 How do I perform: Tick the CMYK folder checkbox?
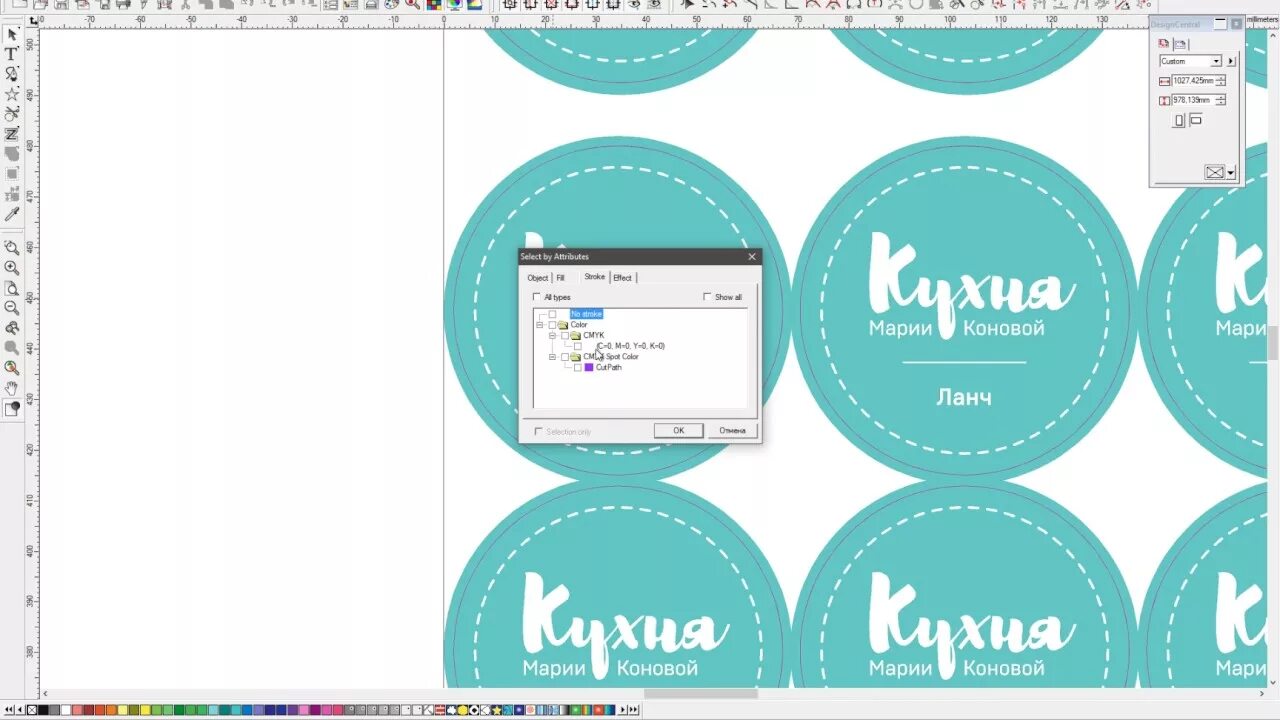coord(565,335)
